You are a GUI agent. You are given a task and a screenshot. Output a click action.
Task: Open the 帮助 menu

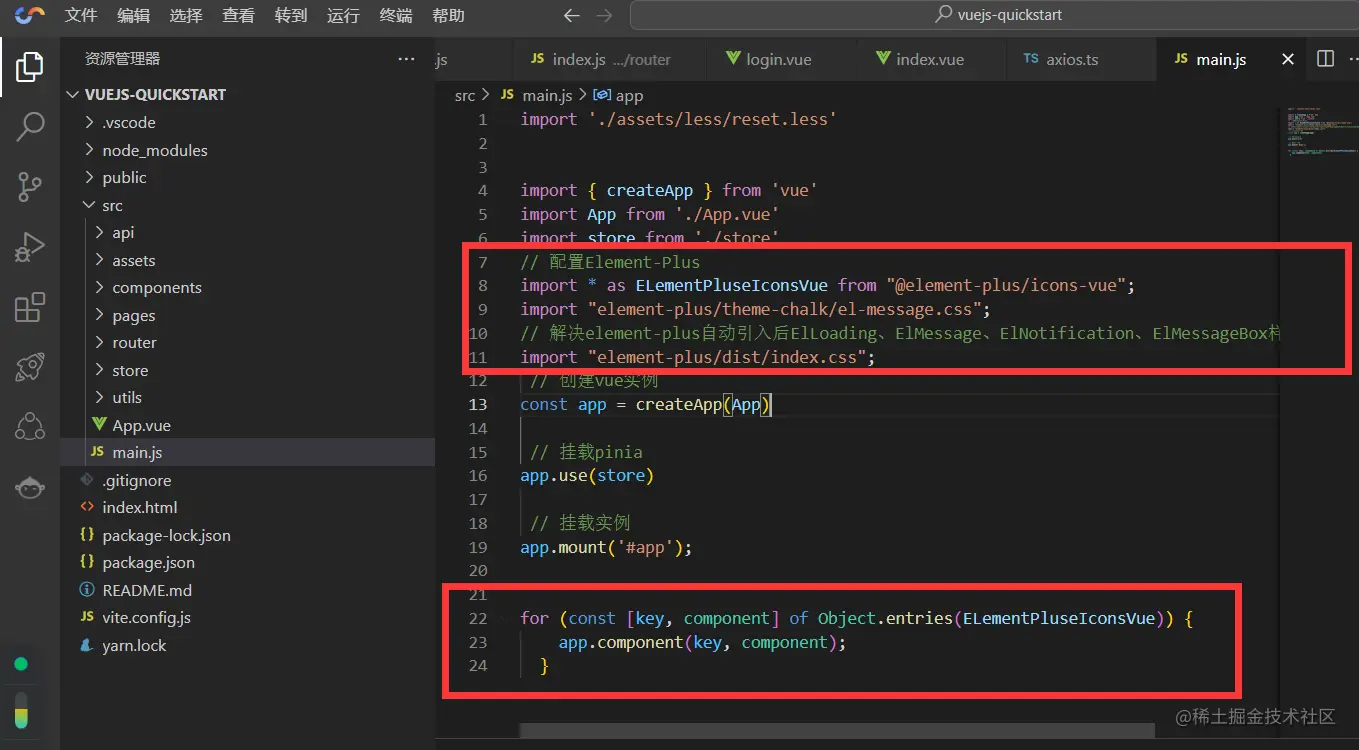tap(448, 15)
